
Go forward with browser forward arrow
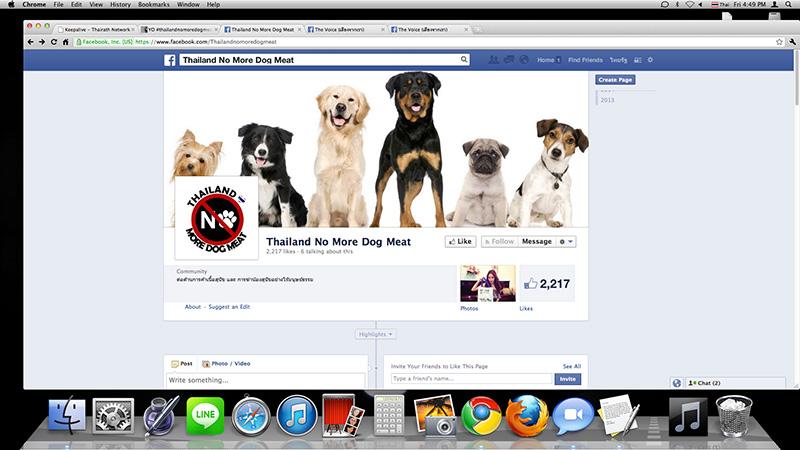click(x=42, y=42)
